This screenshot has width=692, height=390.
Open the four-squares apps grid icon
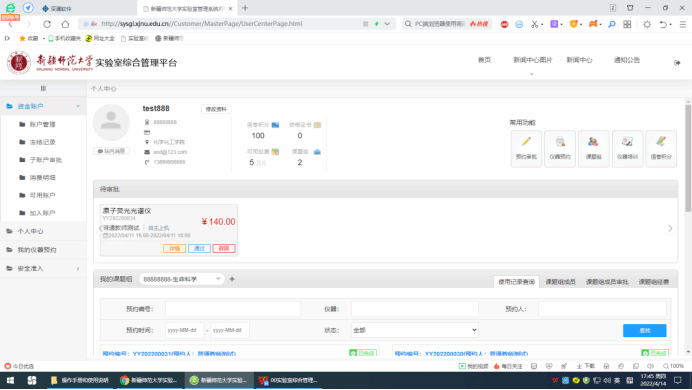[627, 24]
